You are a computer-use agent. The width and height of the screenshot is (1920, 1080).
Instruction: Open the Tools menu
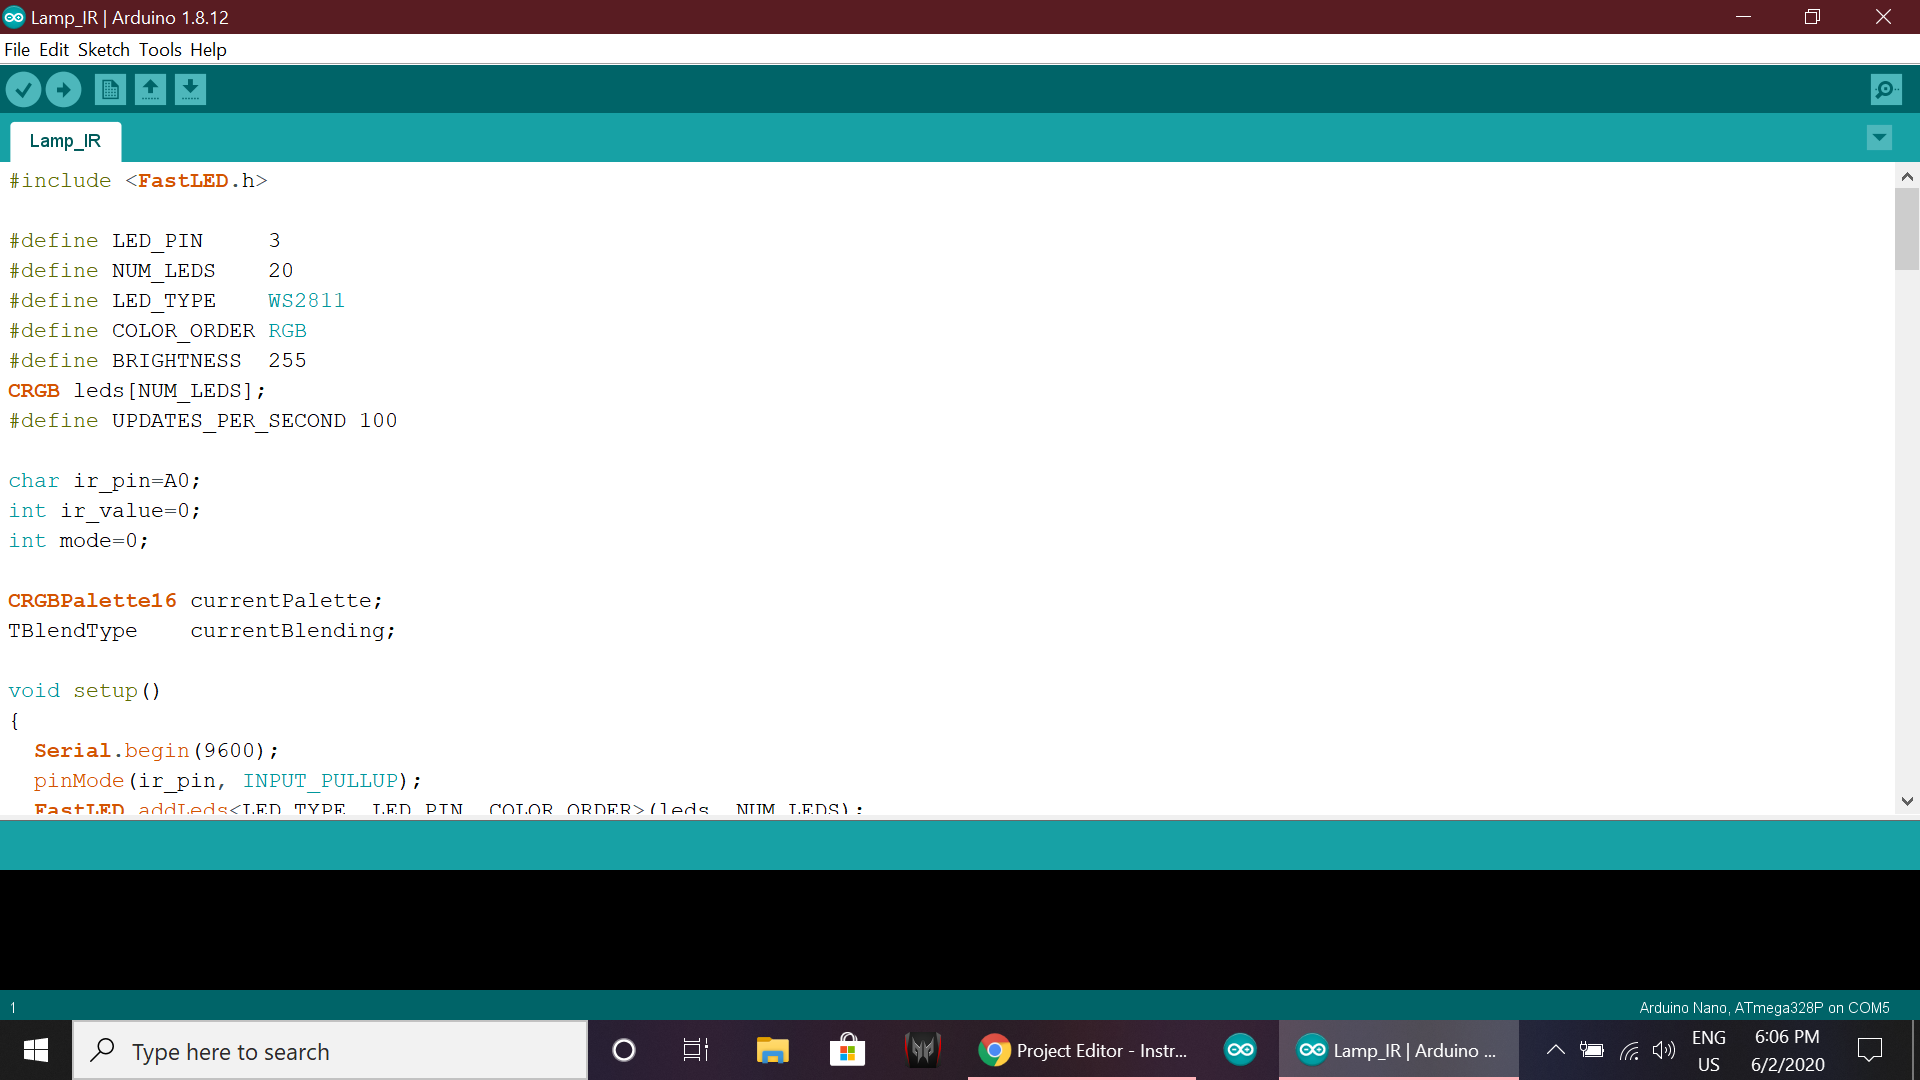158,50
